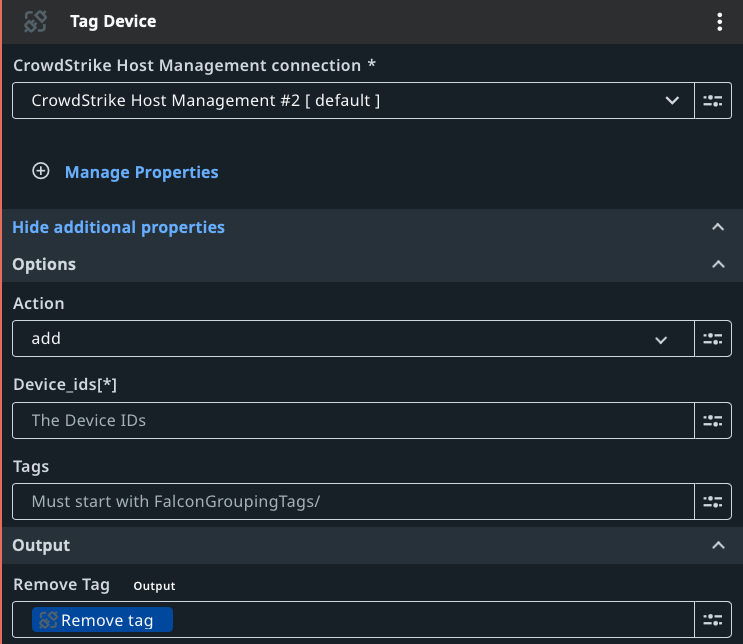Open options icon beside CrowdStrike connection dropdown
Image resolution: width=743 pixels, height=644 pixels.
pos(713,100)
